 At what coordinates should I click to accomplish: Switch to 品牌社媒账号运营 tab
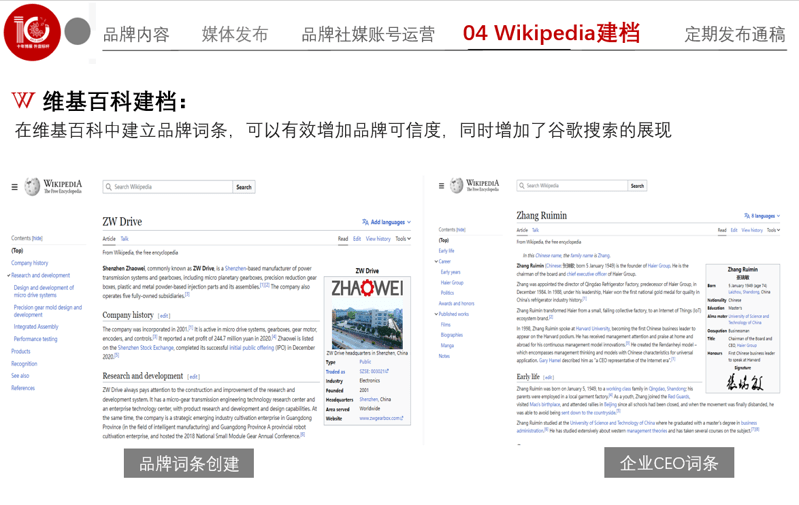(368, 34)
